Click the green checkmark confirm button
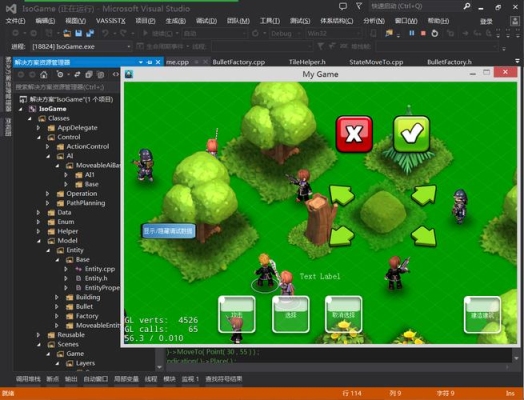The width and height of the screenshot is (524, 400). tap(411, 134)
